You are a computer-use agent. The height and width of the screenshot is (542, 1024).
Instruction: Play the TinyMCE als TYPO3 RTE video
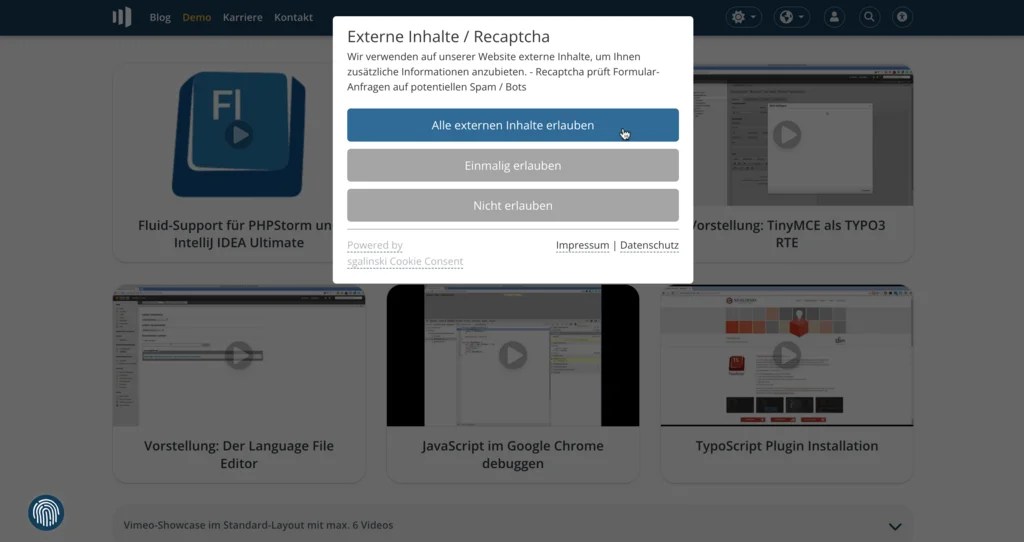[787, 134]
